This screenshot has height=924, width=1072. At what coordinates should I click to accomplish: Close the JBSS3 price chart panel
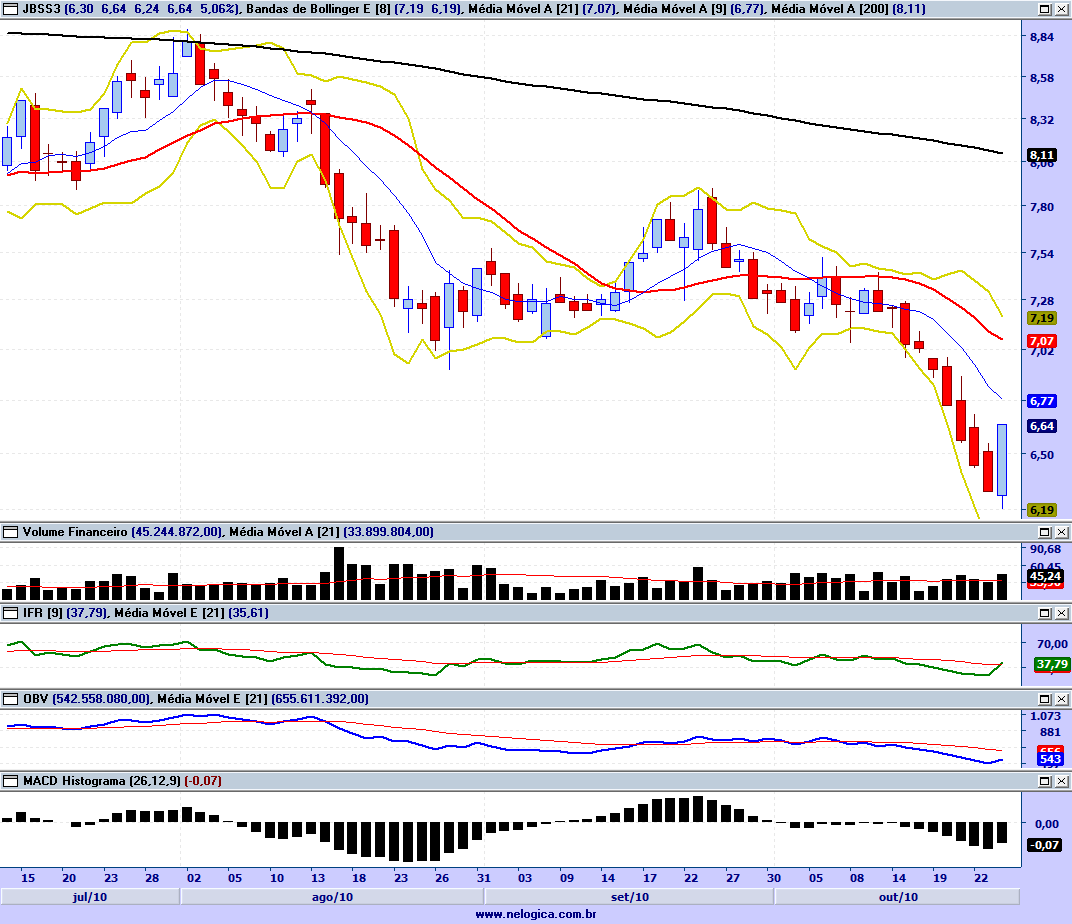[x=1061, y=9]
